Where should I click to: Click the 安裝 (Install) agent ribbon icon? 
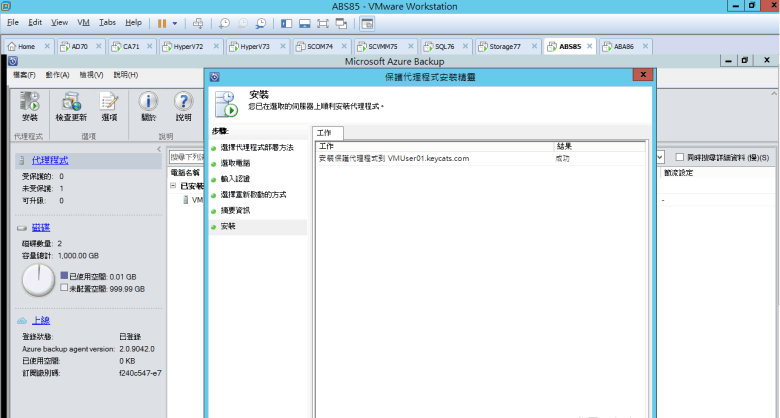click(29, 106)
